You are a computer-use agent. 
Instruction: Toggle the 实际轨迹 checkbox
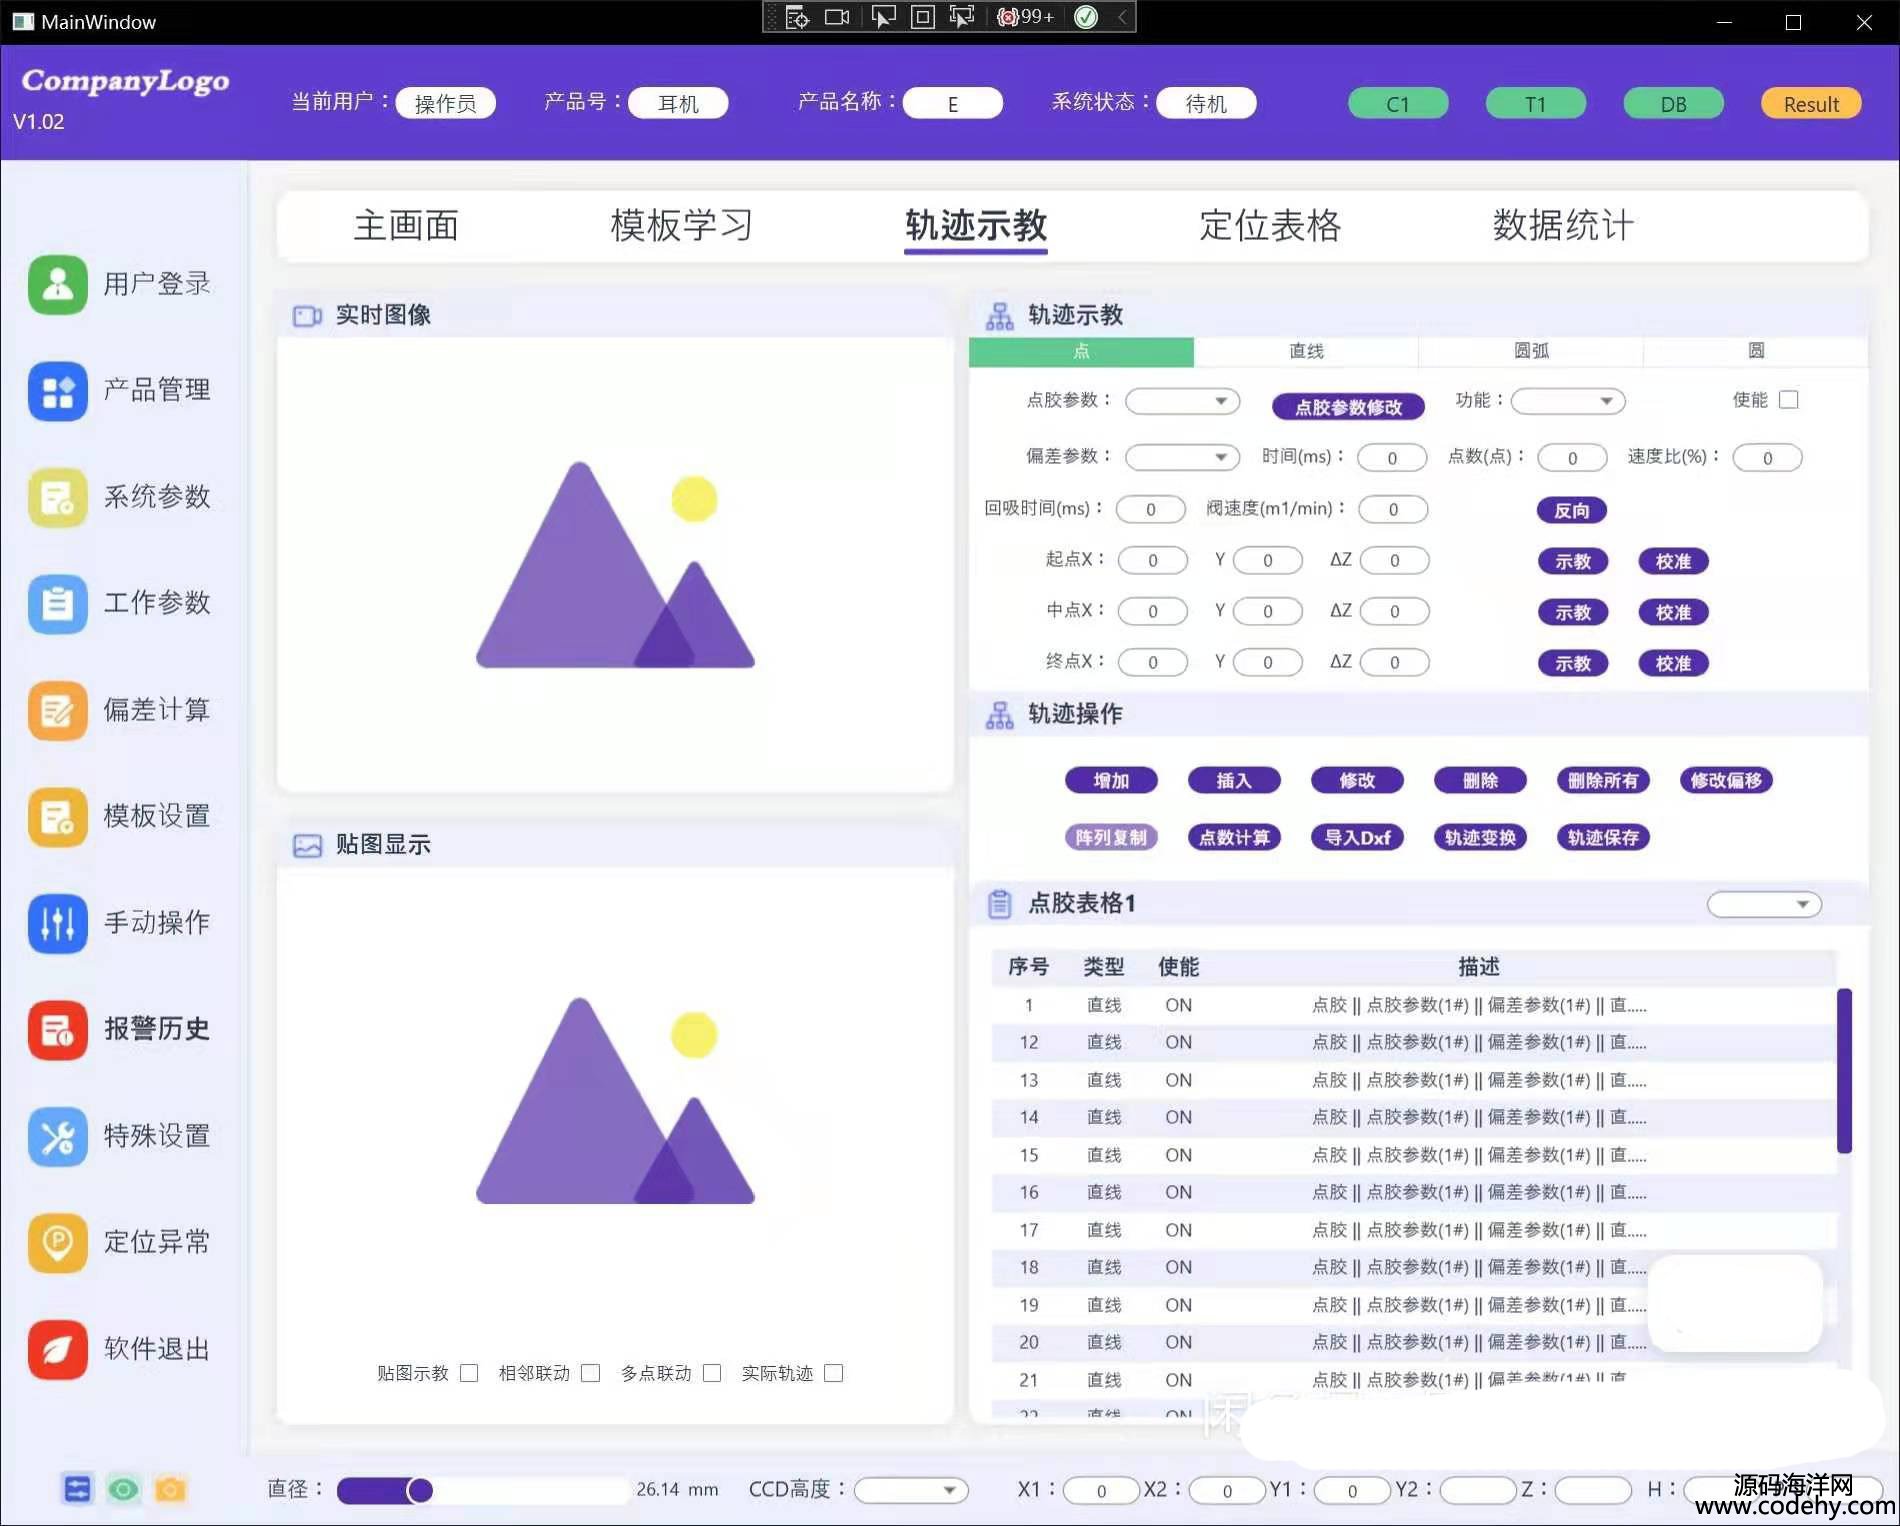834,1373
